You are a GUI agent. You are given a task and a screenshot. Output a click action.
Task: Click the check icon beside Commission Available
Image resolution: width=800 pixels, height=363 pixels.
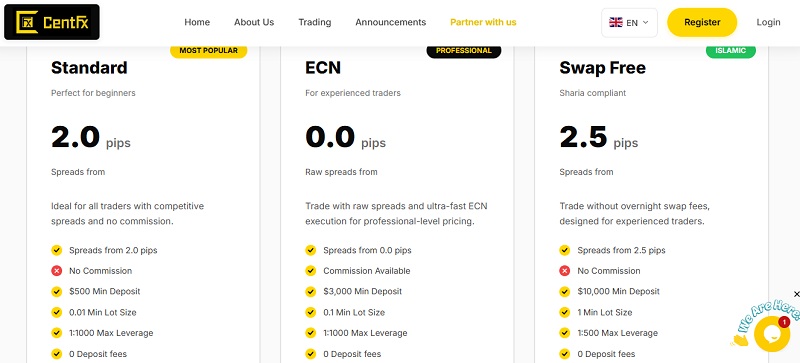point(311,271)
